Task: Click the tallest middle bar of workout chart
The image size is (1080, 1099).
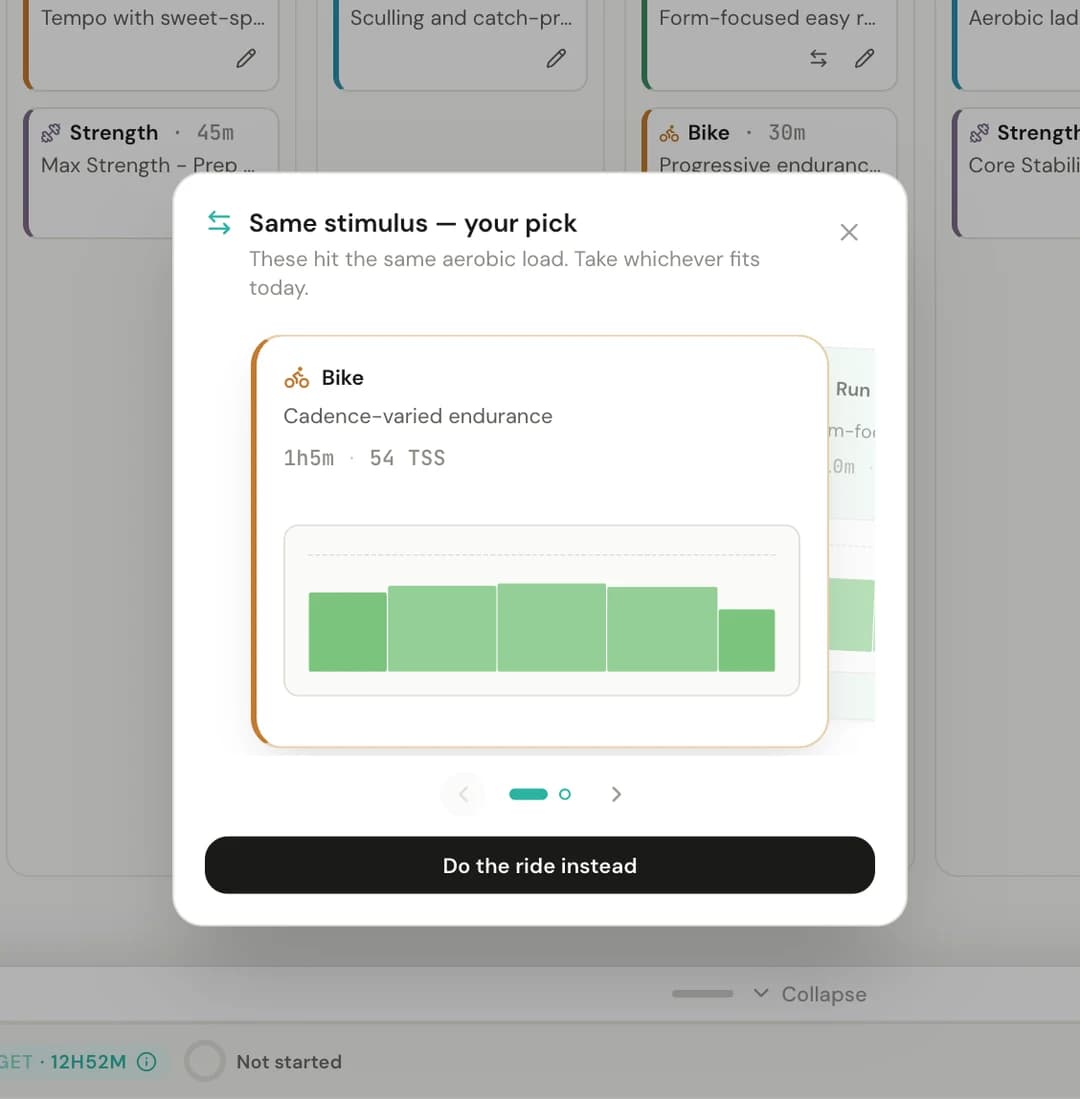Action: click(552, 627)
